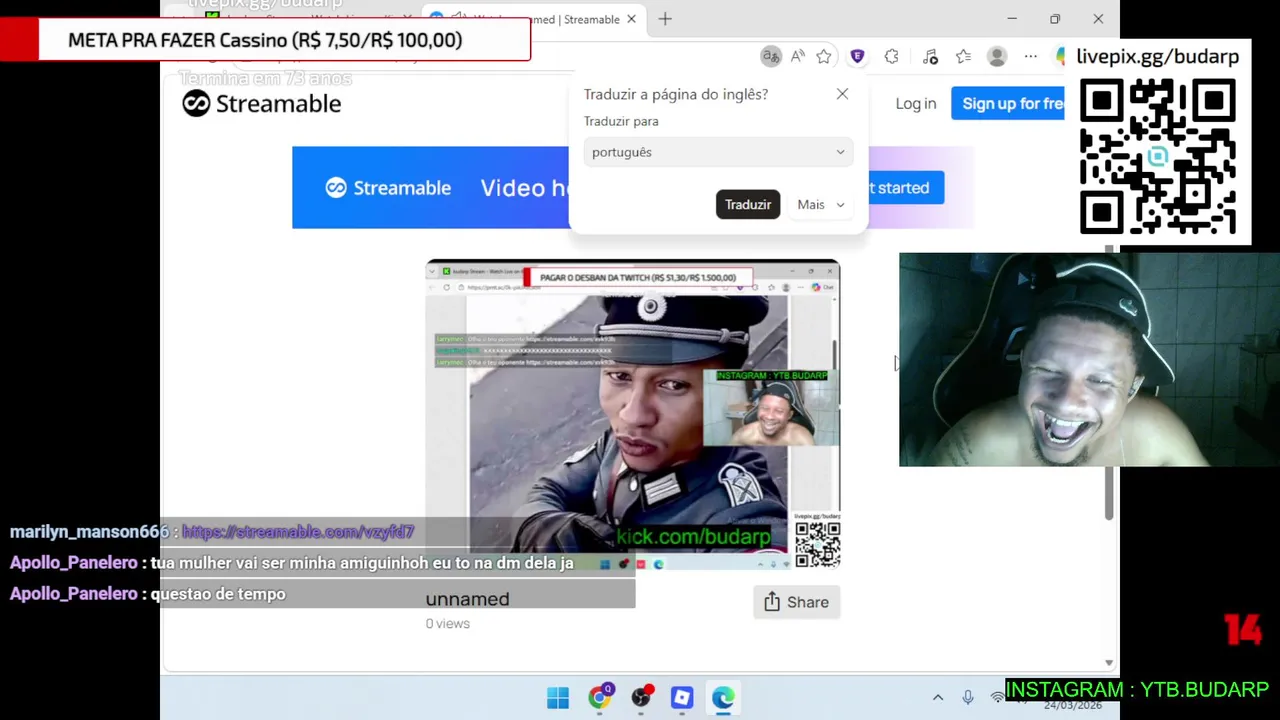Open the Windows Start menu
This screenshot has height=720, width=1280.
[x=558, y=697]
